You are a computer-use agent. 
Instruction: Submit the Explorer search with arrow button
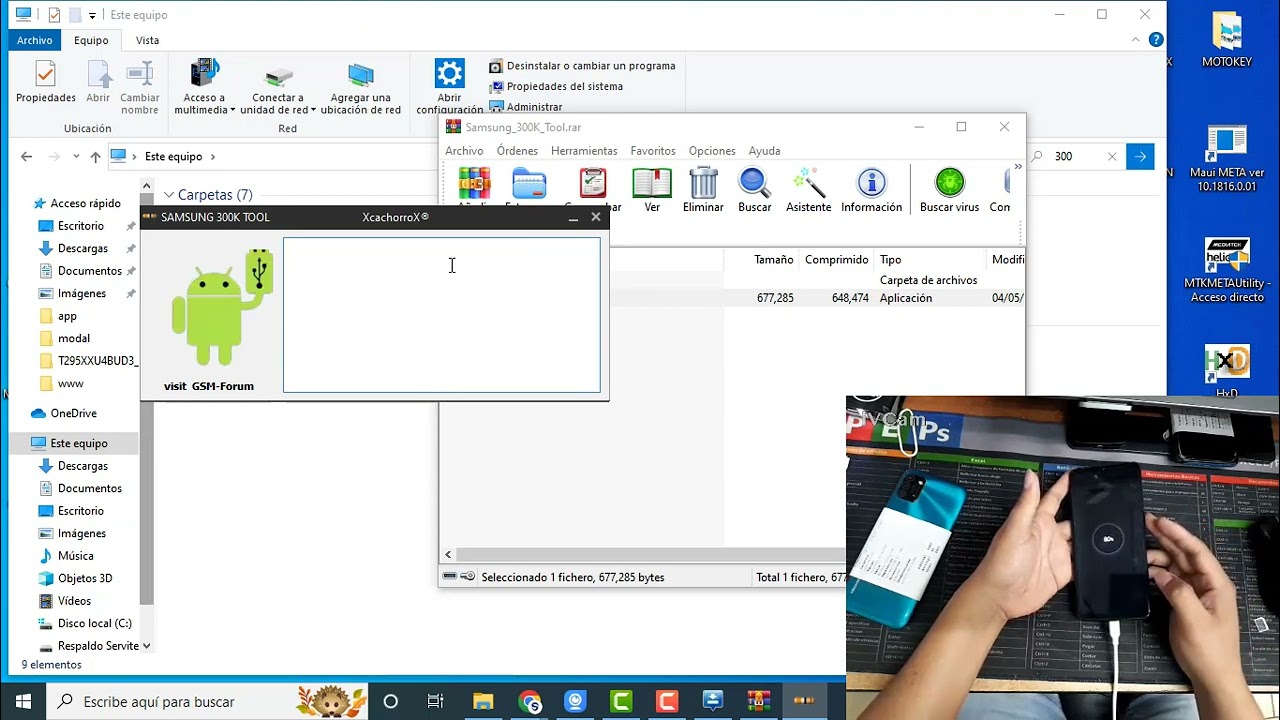coord(1140,156)
